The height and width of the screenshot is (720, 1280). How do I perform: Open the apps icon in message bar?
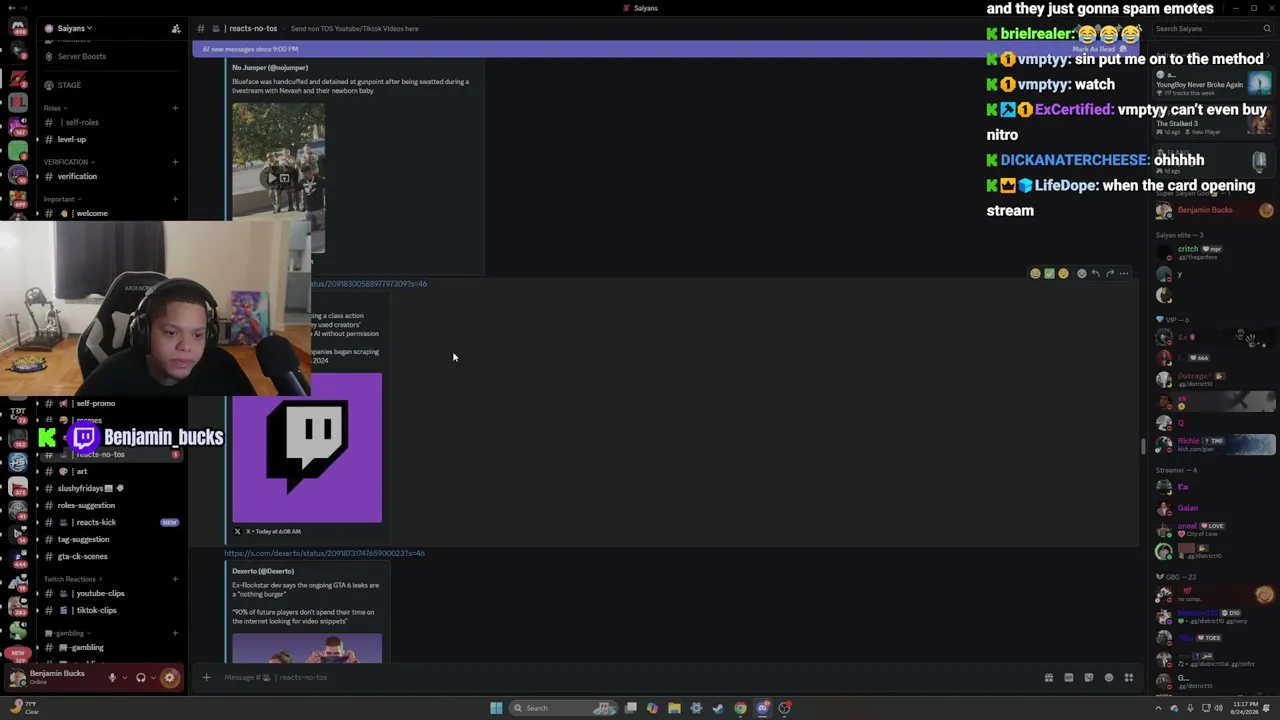1128,678
